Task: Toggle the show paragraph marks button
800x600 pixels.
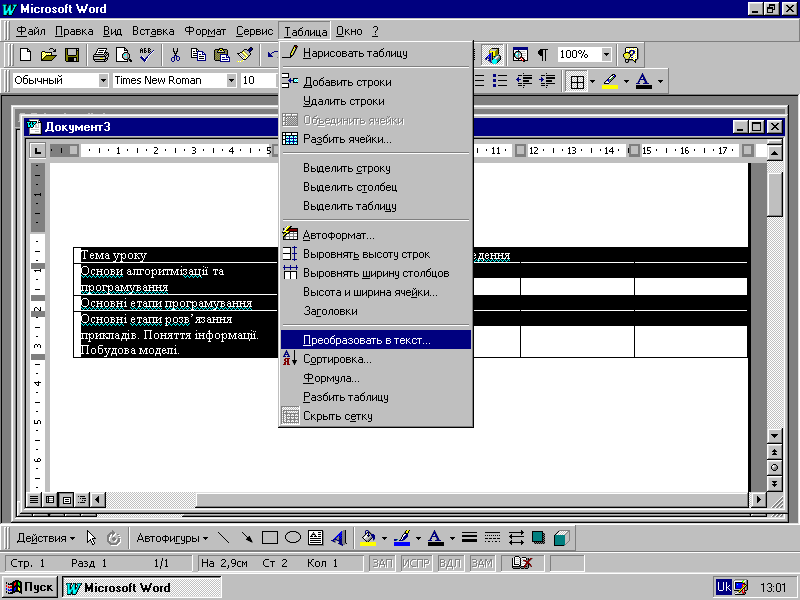Action: point(543,55)
